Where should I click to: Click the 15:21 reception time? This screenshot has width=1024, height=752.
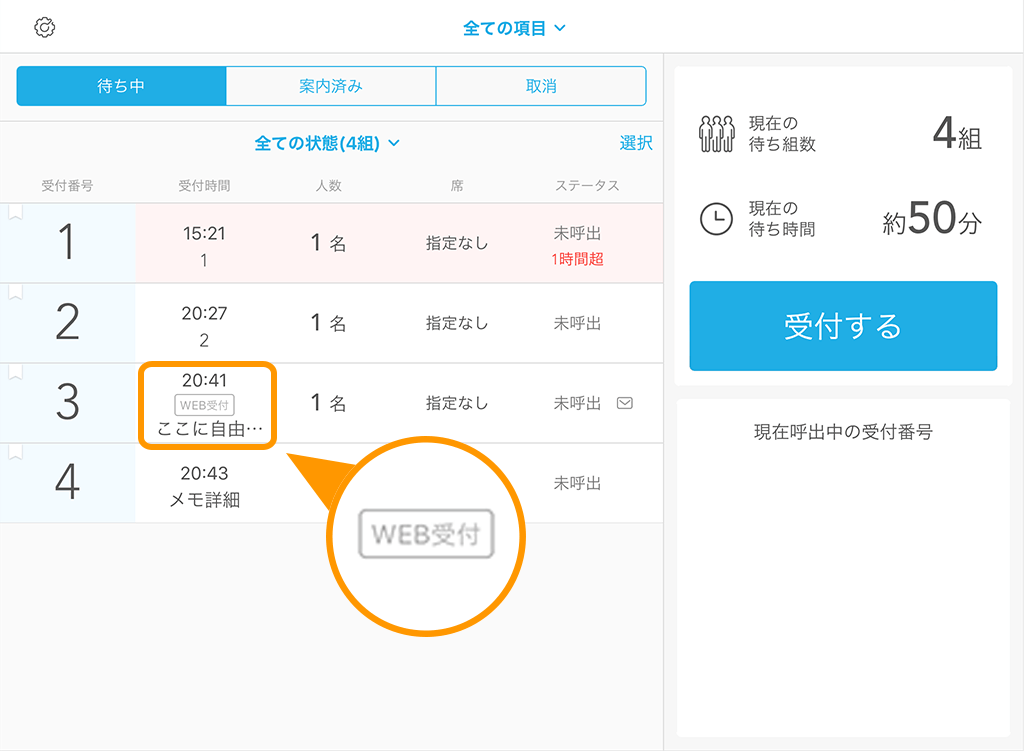pos(204,233)
